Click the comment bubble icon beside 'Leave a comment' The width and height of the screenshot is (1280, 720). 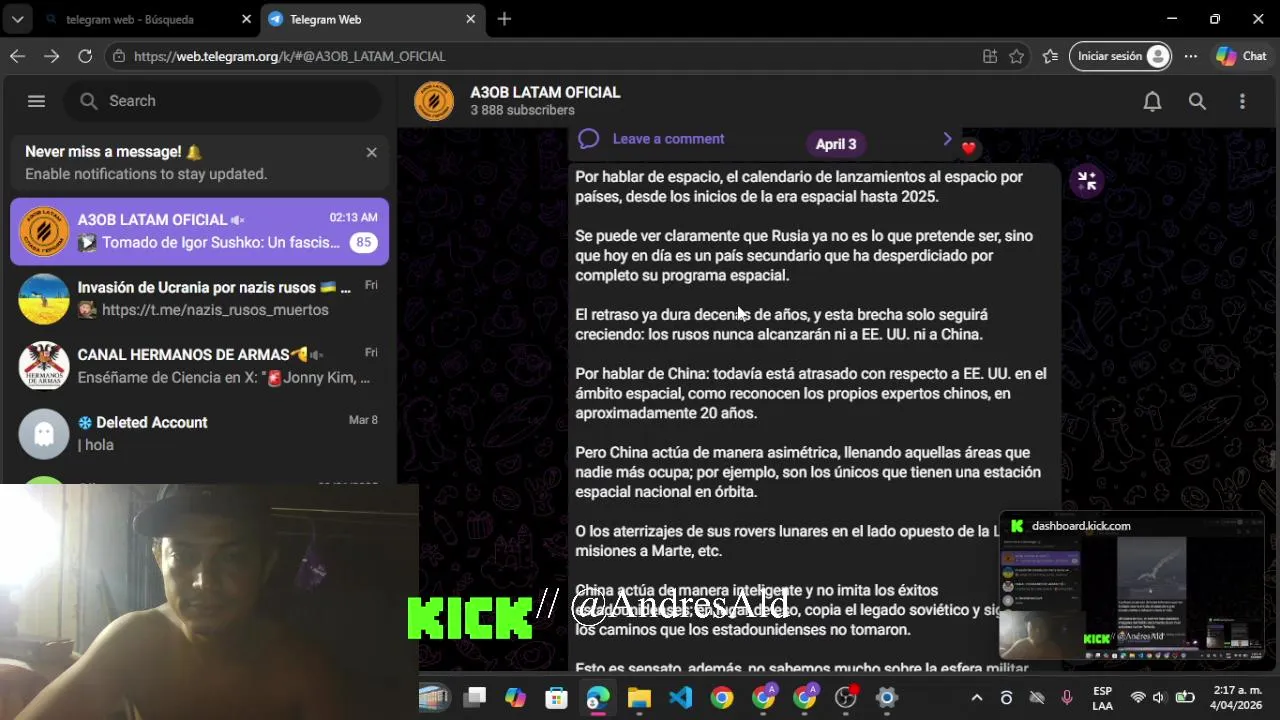tap(588, 139)
